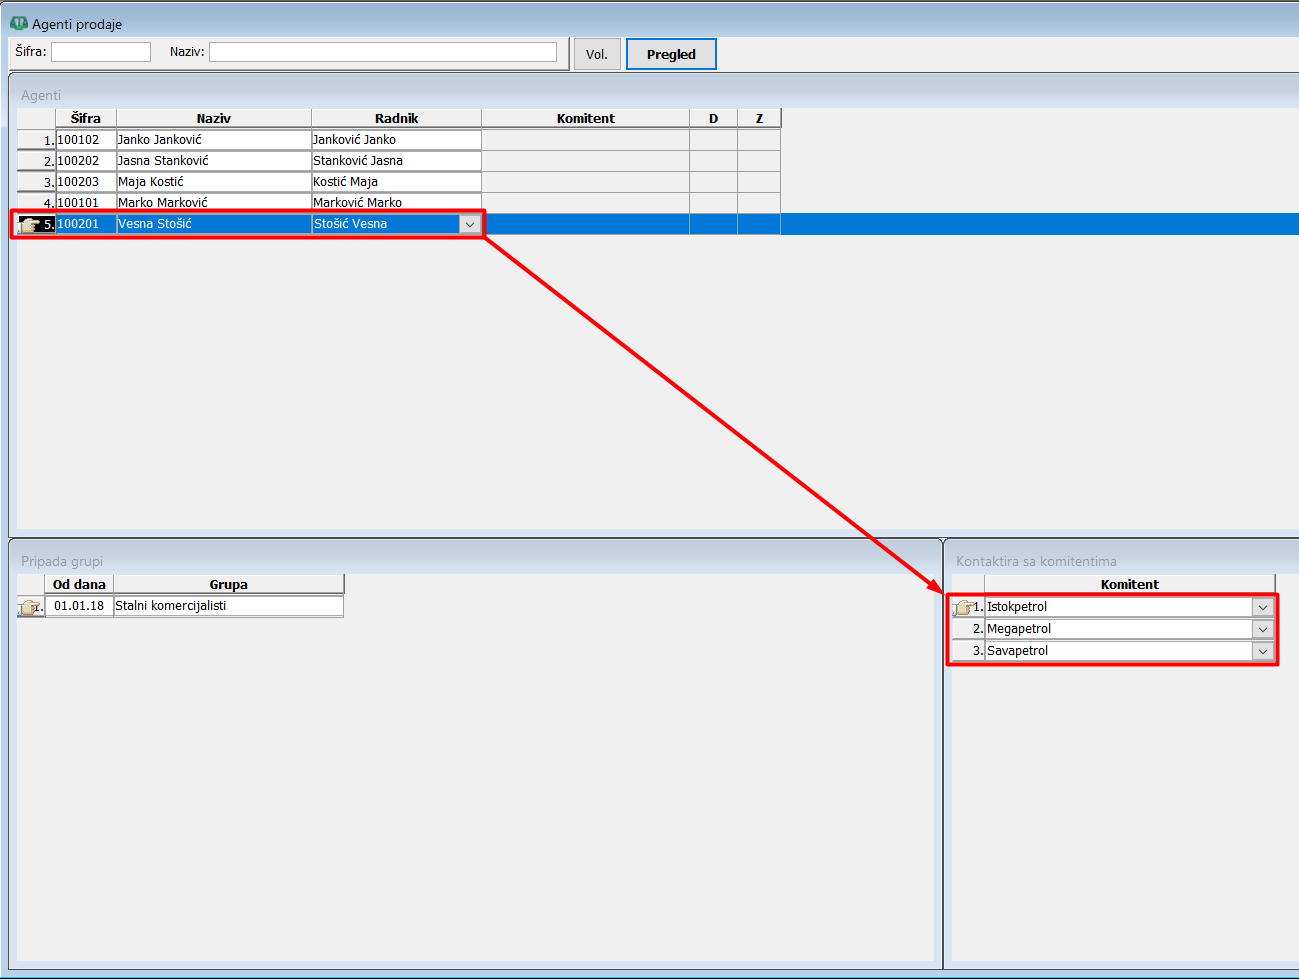Click the Vesna Stošić name cell
The image size is (1299, 980).
coord(214,224)
